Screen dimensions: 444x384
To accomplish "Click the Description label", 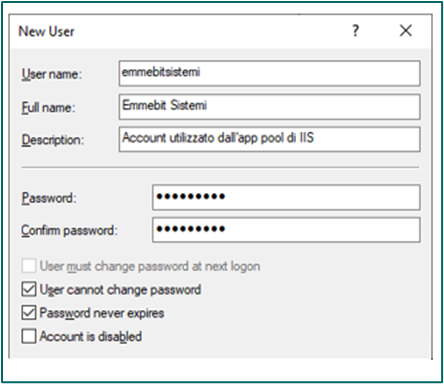I will (x=53, y=140).
